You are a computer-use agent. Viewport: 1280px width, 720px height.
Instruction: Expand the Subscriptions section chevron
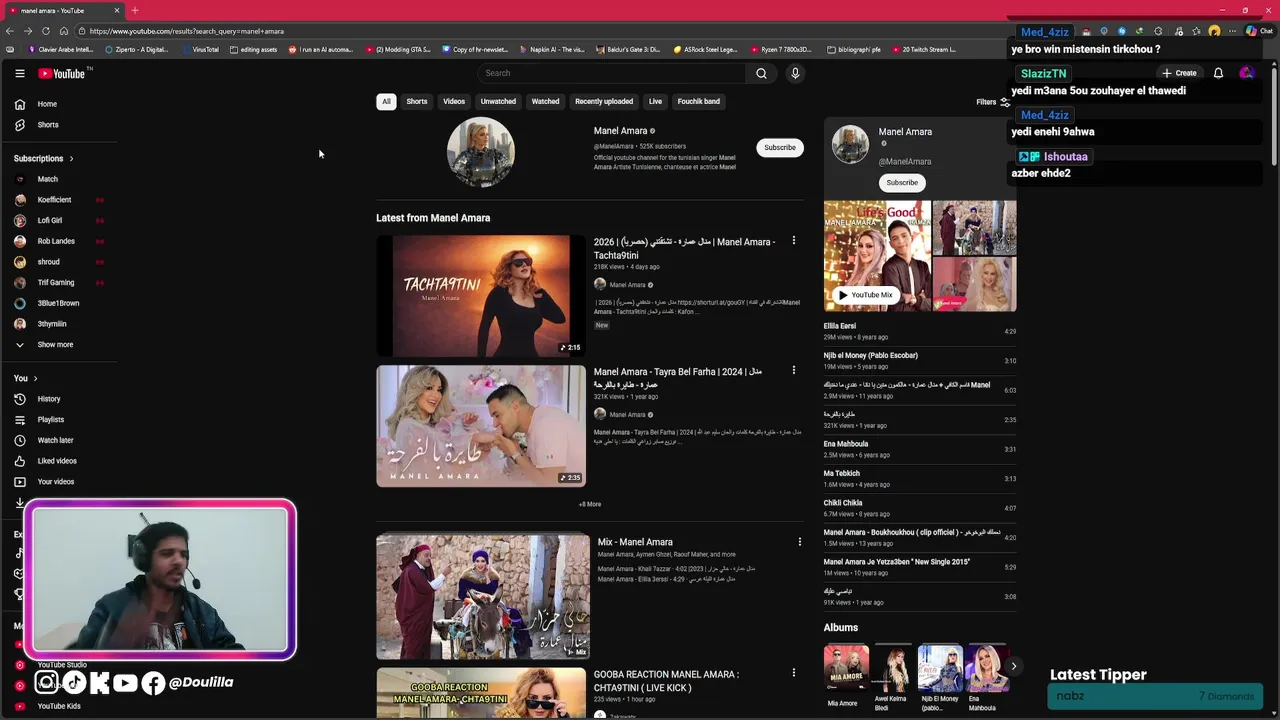pos(71,158)
